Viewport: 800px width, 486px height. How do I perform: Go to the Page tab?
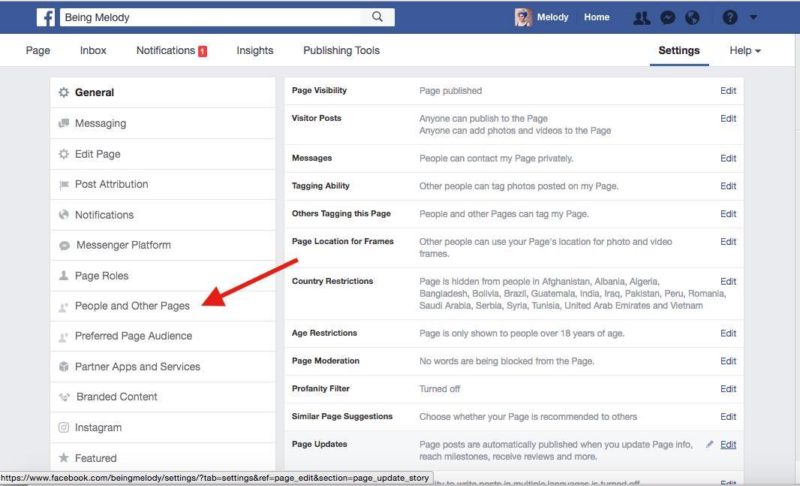point(38,50)
